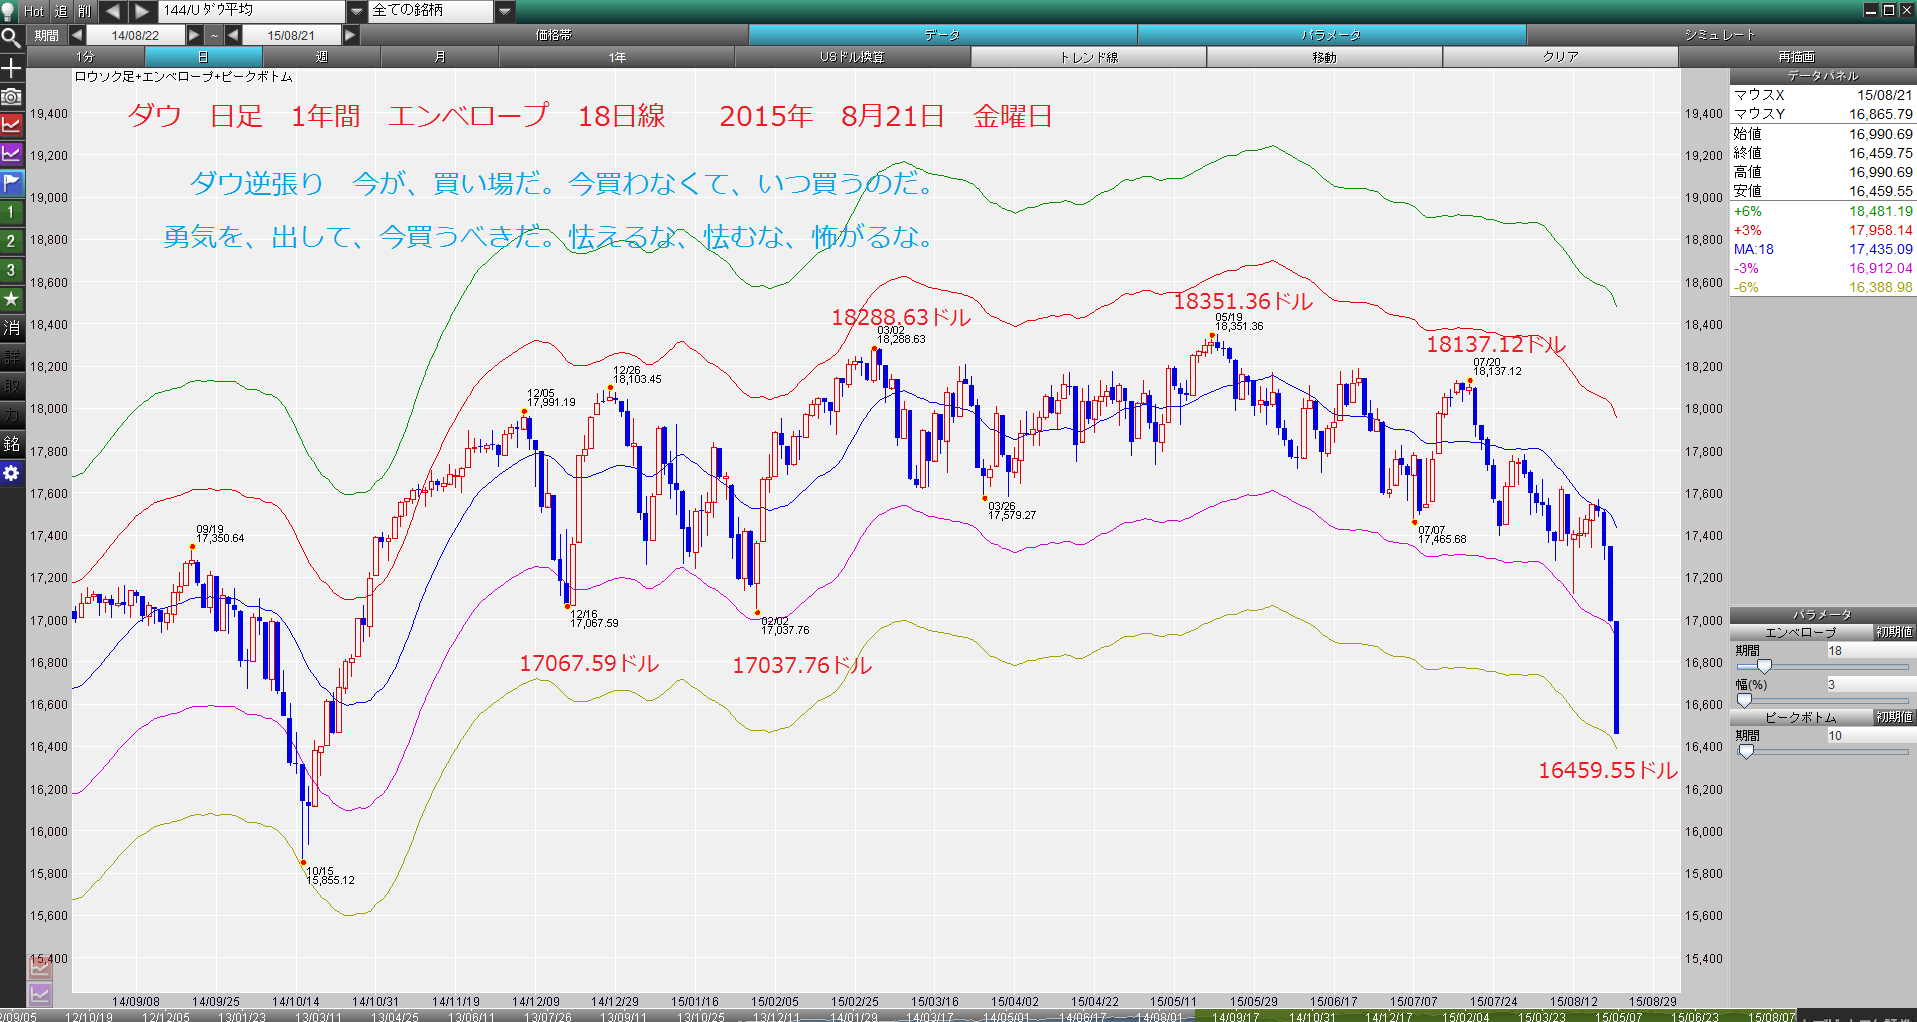Image resolution: width=1917 pixels, height=1022 pixels.
Task: Reset ピークボトム with 初期値 button
Action: click(x=1894, y=717)
